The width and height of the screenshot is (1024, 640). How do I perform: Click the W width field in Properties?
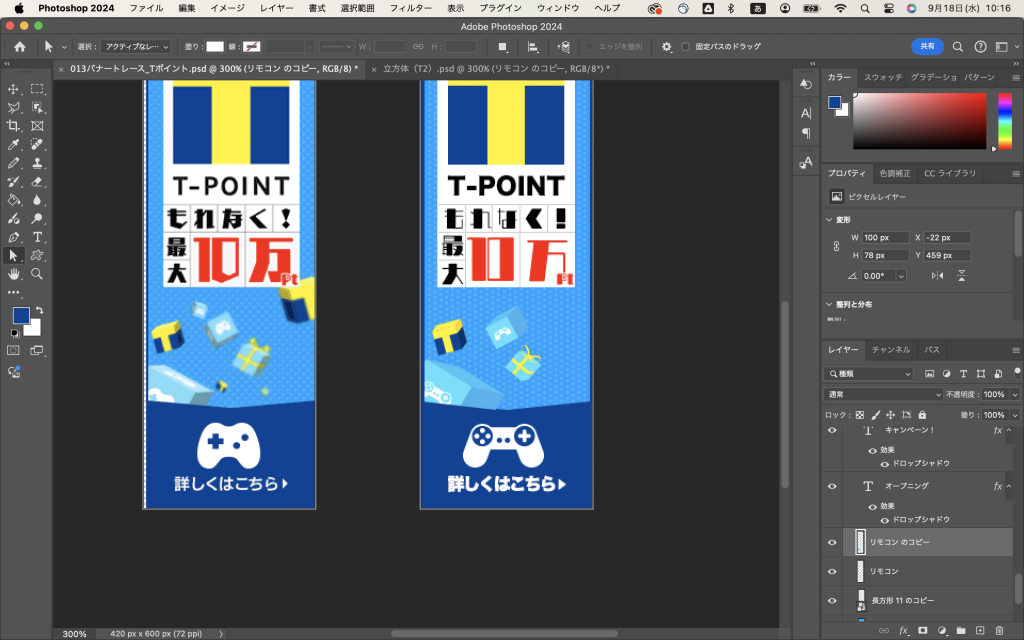[x=884, y=237]
